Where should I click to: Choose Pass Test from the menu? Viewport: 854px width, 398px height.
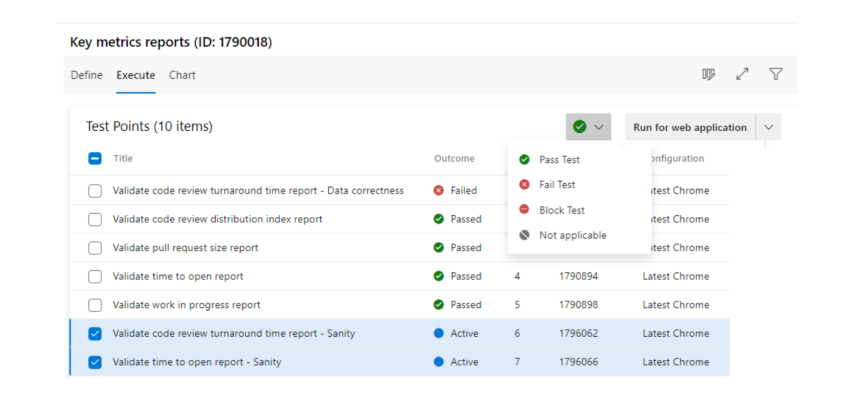(x=580, y=160)
